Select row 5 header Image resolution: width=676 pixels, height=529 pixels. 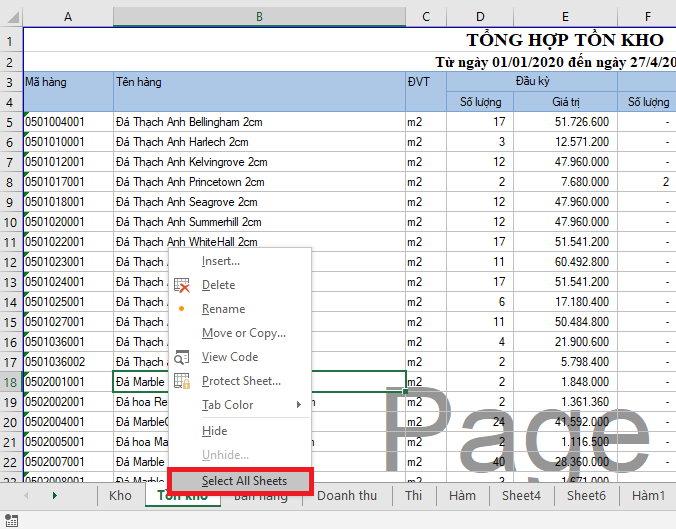(x=10, y=122)
